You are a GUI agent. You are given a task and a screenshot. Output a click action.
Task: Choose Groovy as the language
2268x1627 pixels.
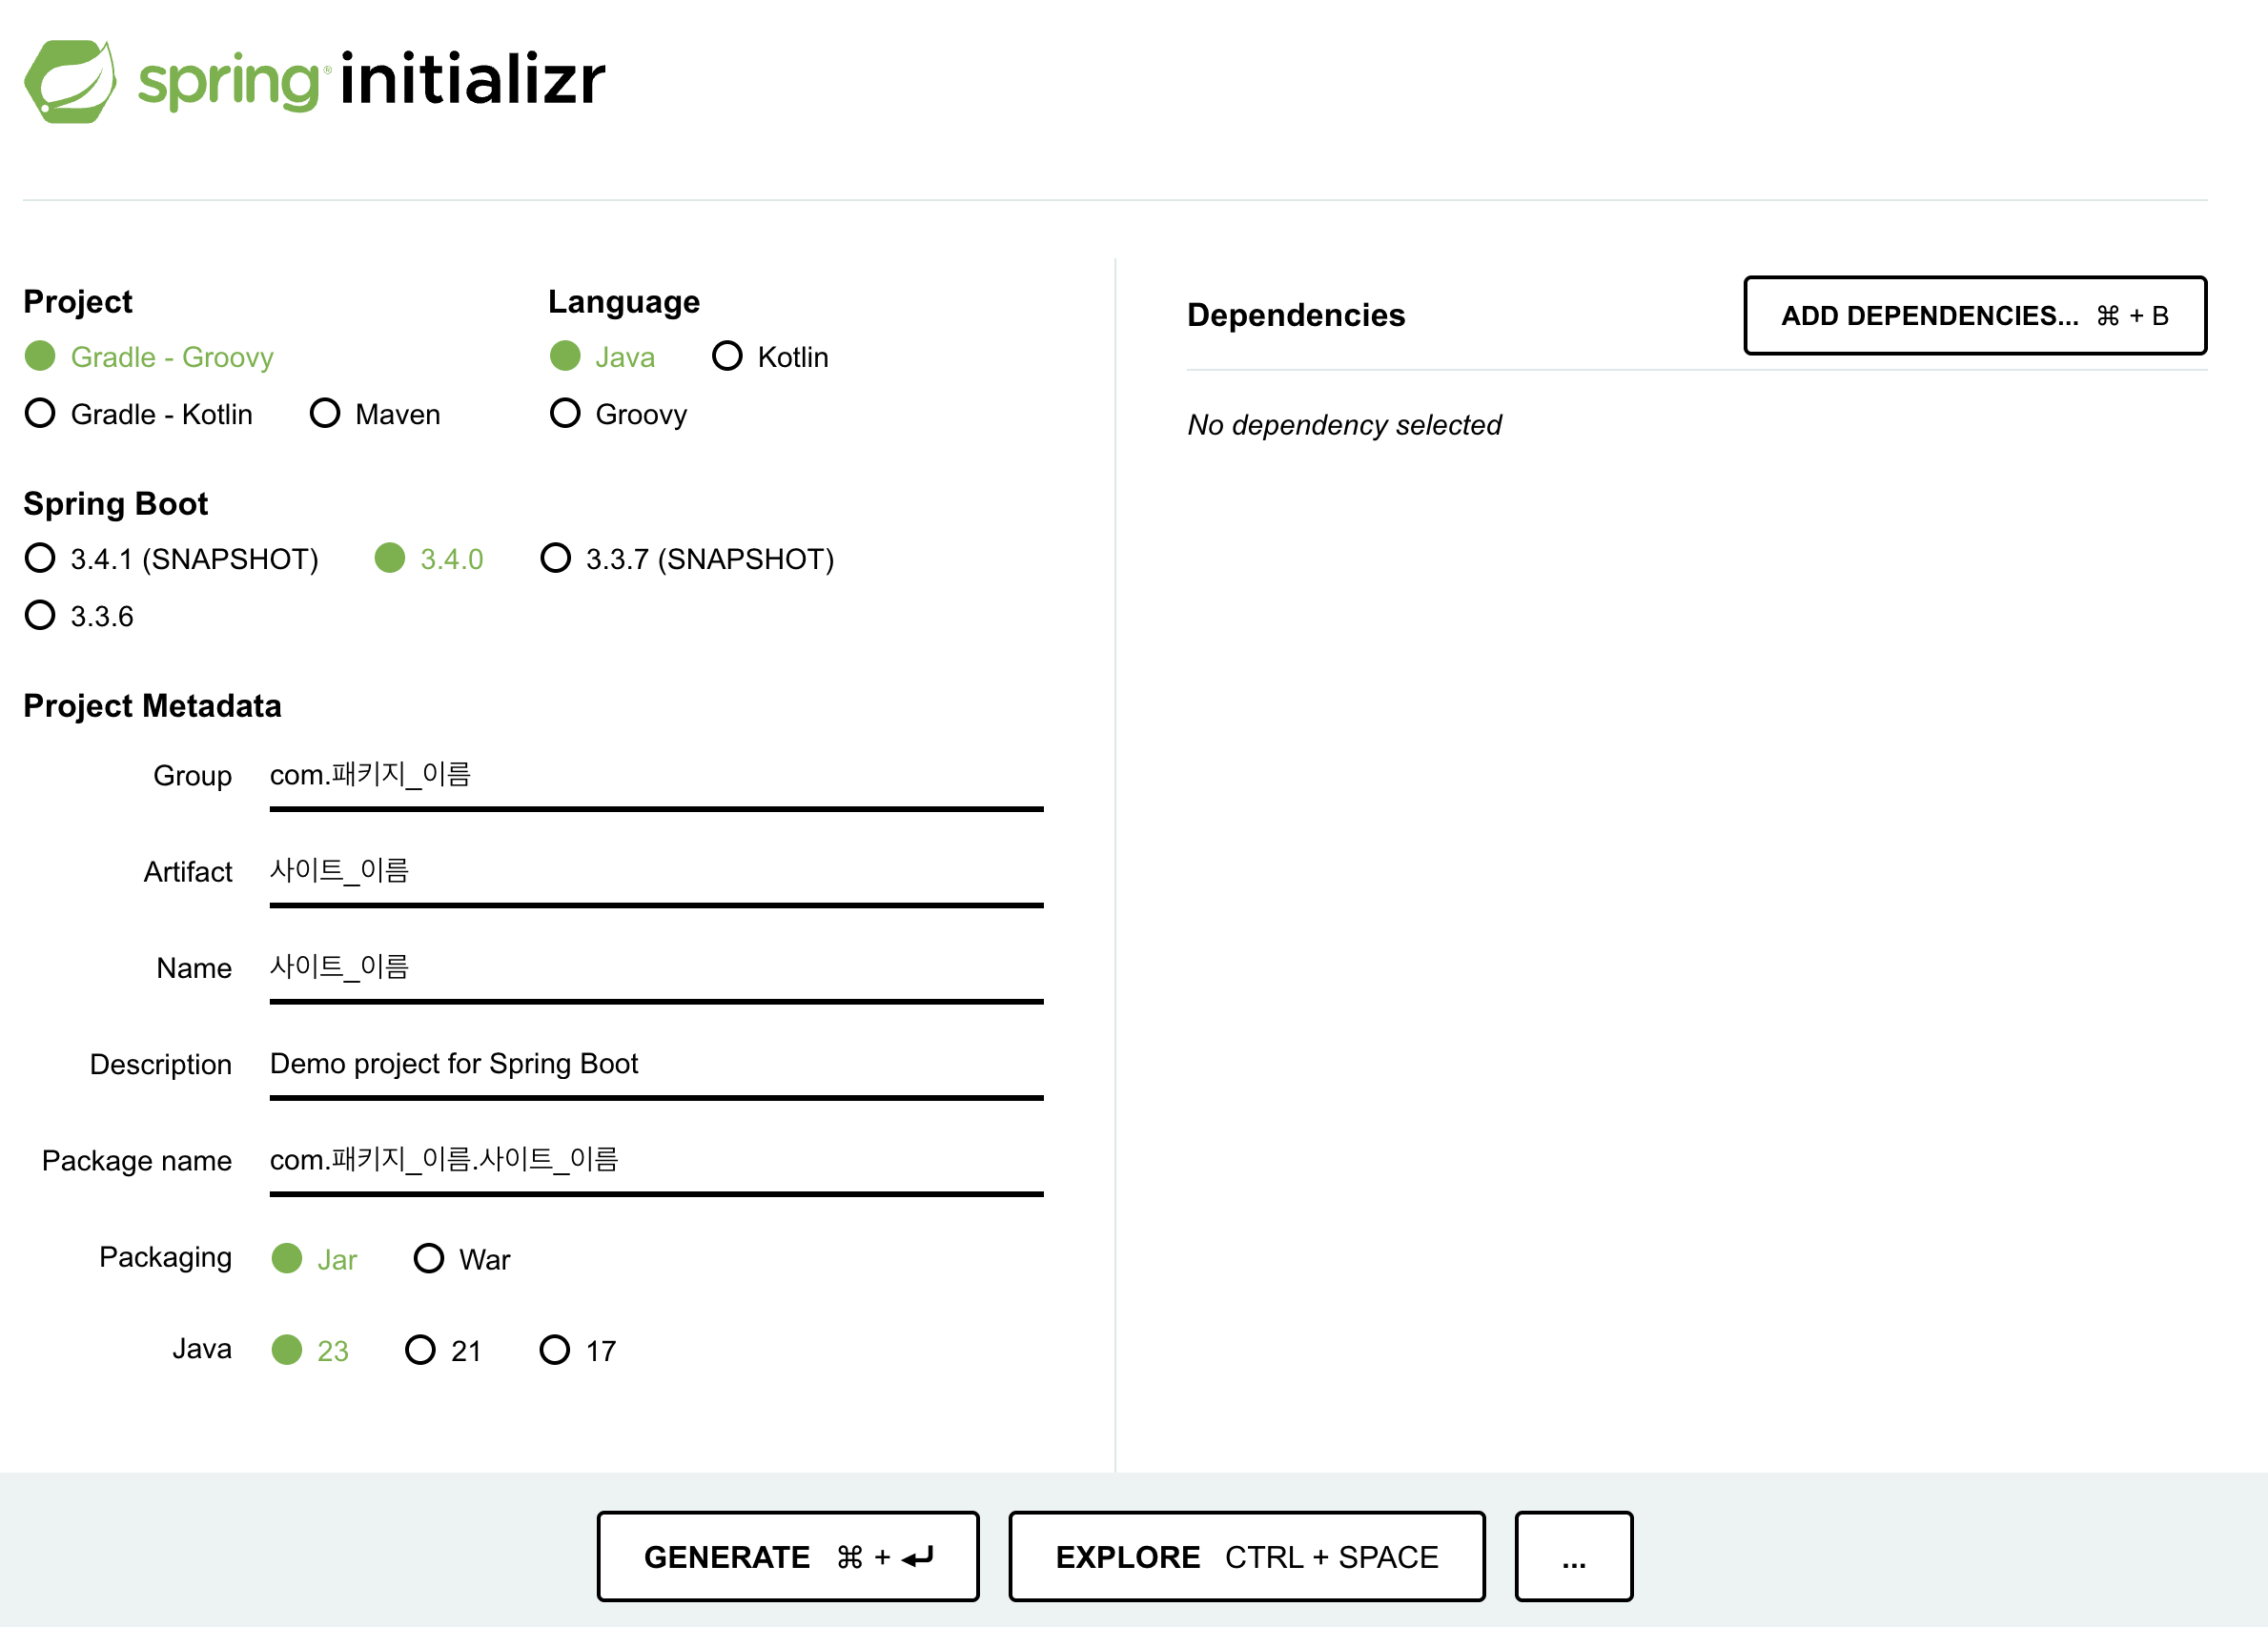click(x=565, y=414)
